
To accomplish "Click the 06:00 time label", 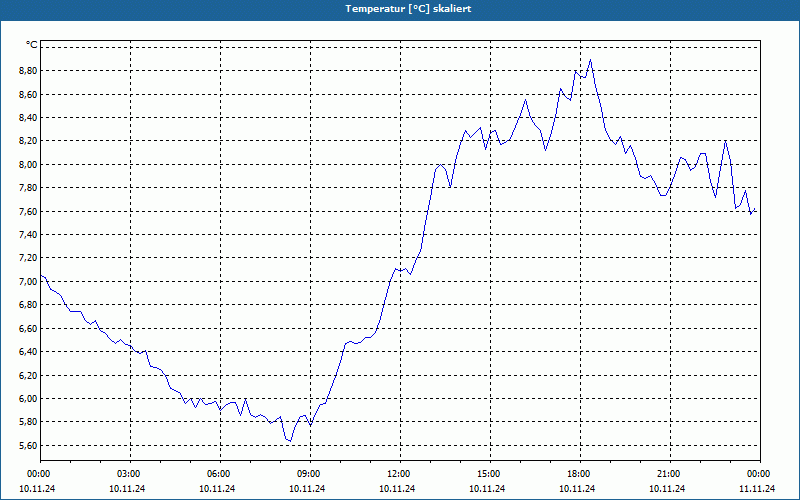I will (x=220, y=474).
